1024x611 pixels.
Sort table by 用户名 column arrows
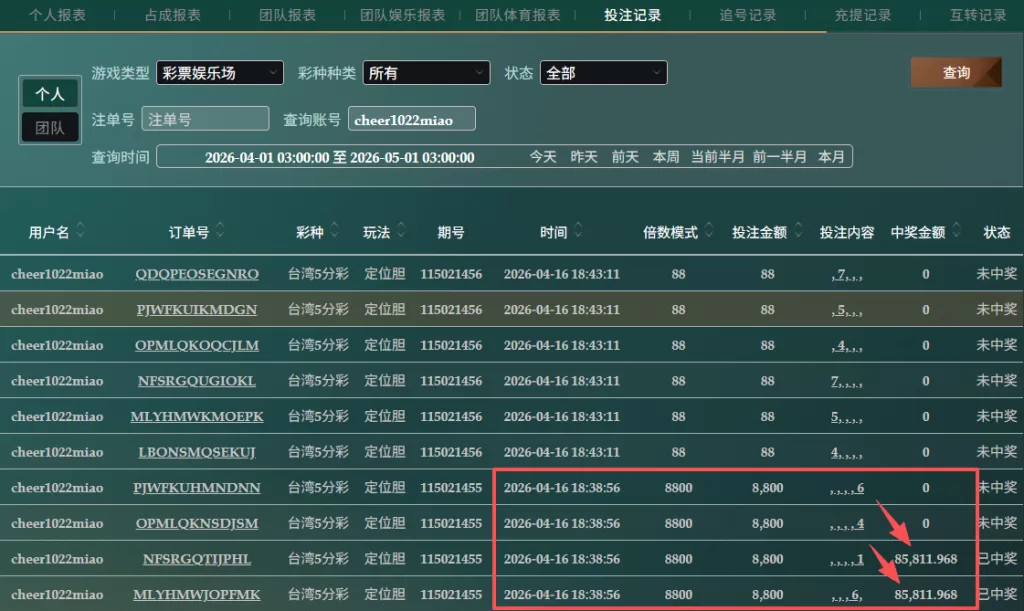80,232
